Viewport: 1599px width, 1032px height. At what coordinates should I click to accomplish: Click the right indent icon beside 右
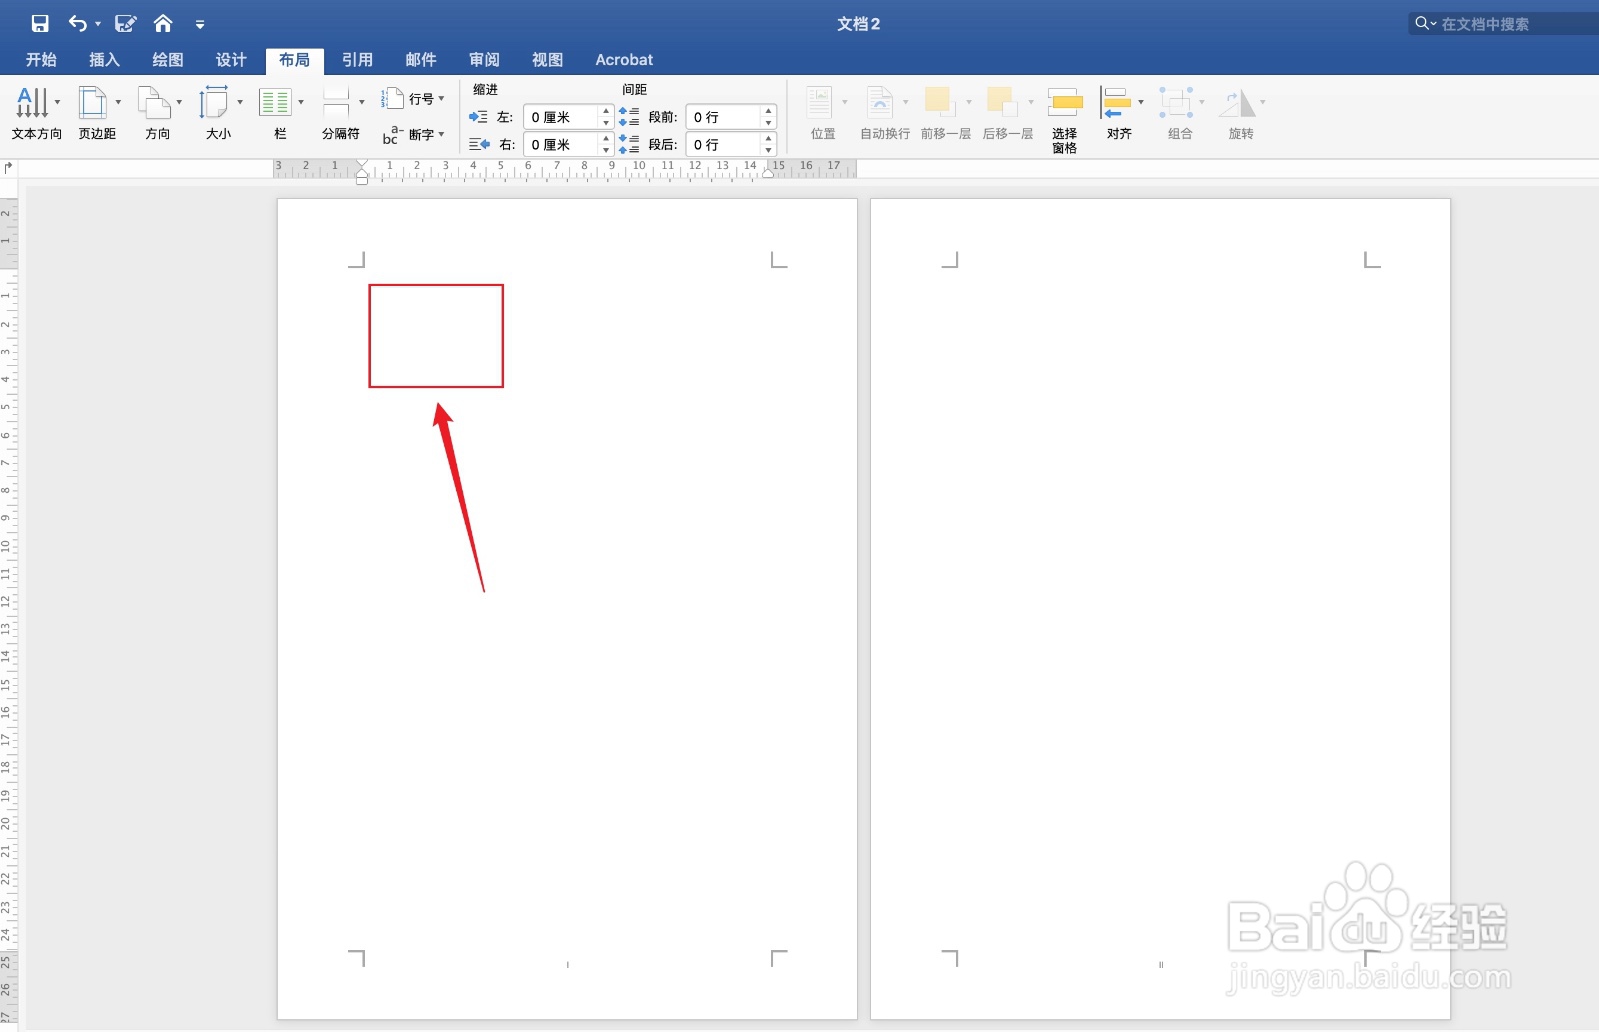pyautogui.click(x=479, y=145)
